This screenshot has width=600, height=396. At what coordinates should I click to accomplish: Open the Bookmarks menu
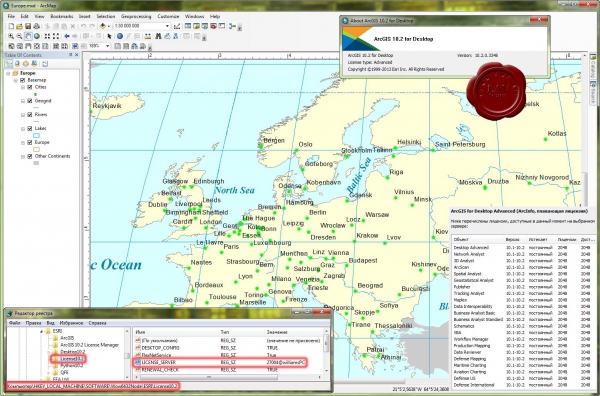[62, 16]
